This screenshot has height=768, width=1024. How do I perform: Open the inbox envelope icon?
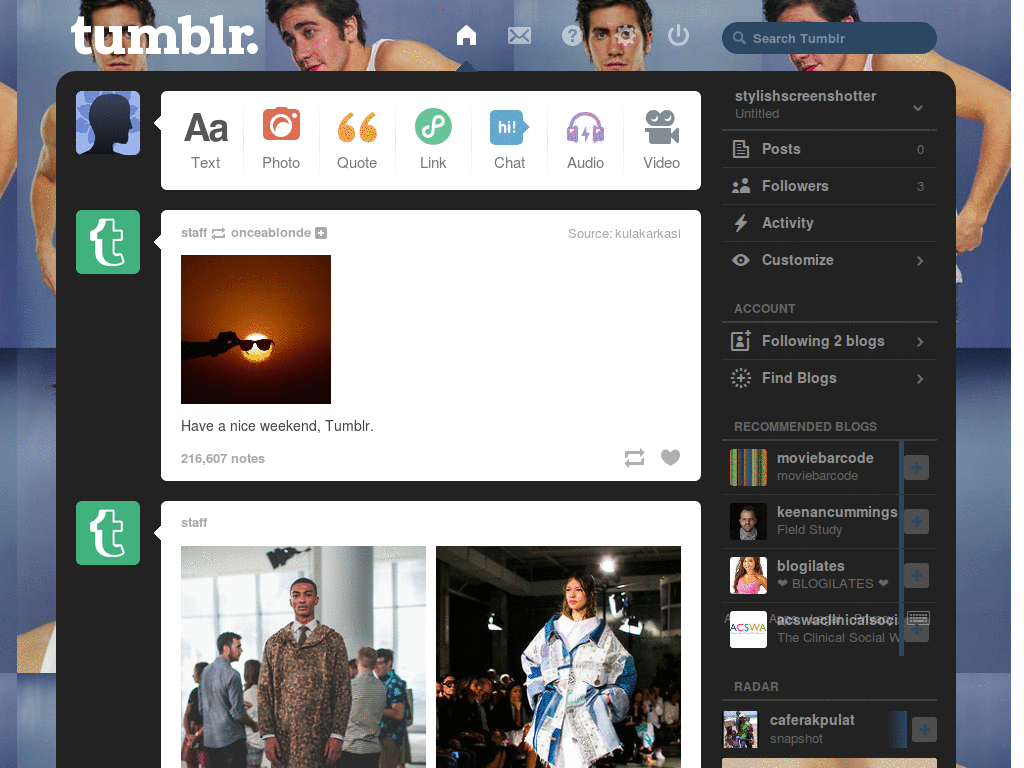tap(519, 35)
